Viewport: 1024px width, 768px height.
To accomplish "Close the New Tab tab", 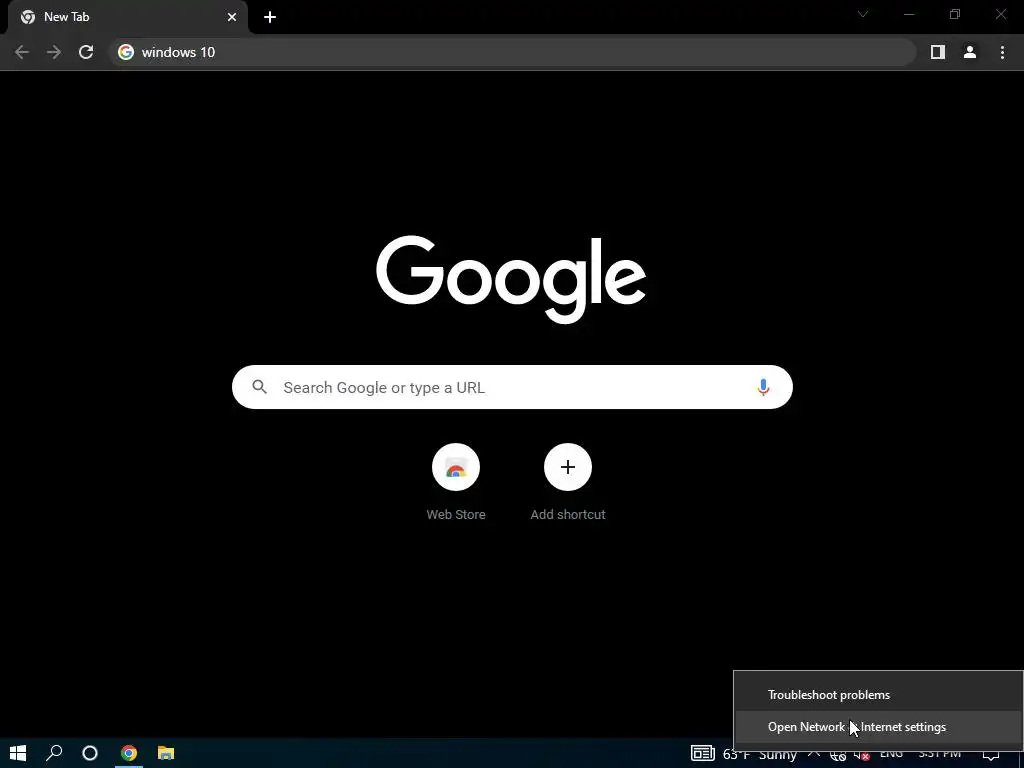I will pyautogui.click(x=232, y=17).
